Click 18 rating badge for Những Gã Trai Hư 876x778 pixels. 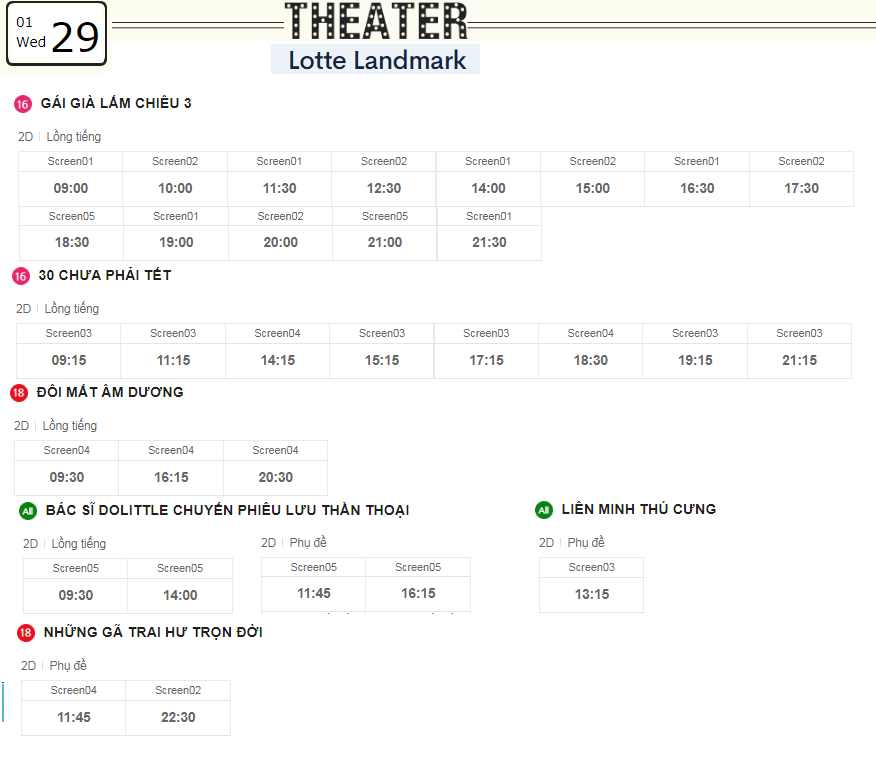coord(26,633)
